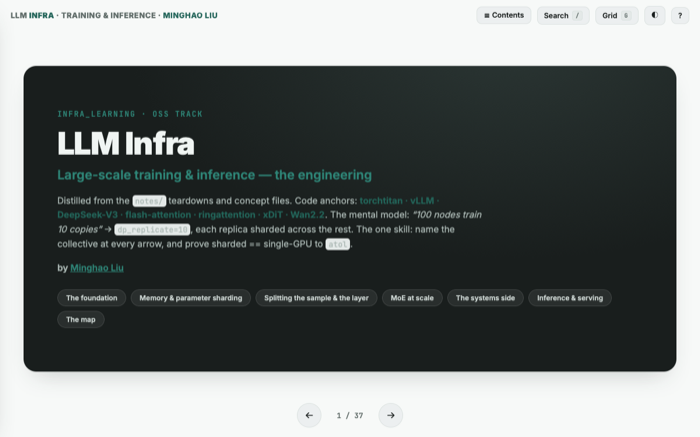Viewport: 700px width, 437px height.
Task: Open the flash-attention code anchor link
Action: tap(158, 215)
